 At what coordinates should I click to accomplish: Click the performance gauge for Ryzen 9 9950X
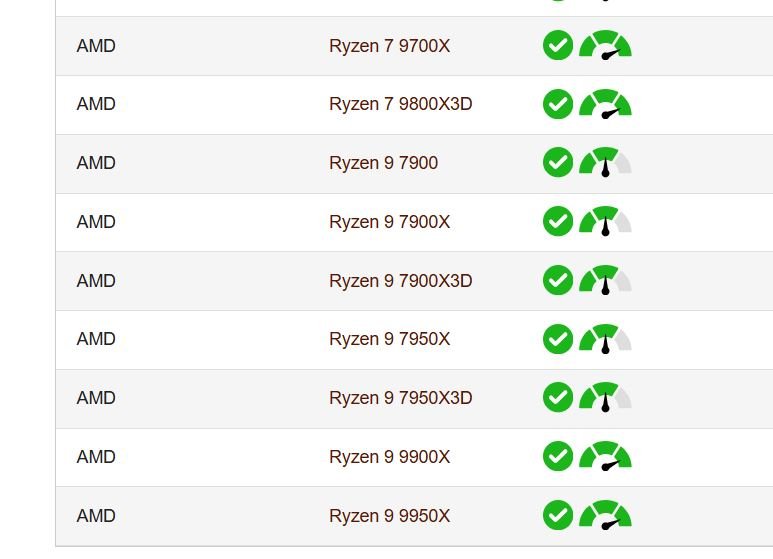pyautogui.click(x=605, y=515)
